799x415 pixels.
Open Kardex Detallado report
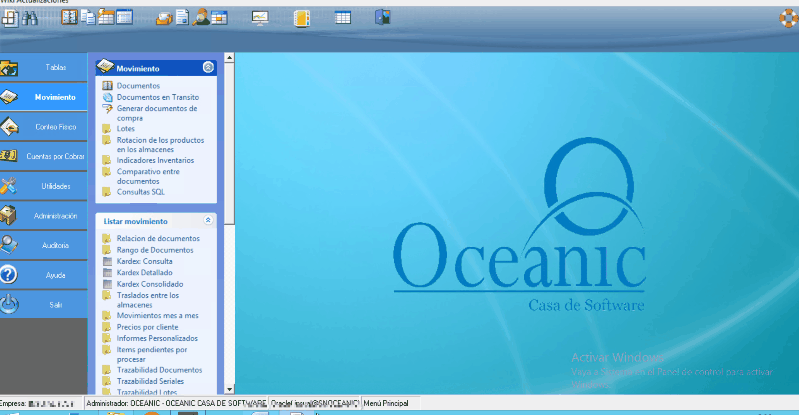(x=144, y=272)
